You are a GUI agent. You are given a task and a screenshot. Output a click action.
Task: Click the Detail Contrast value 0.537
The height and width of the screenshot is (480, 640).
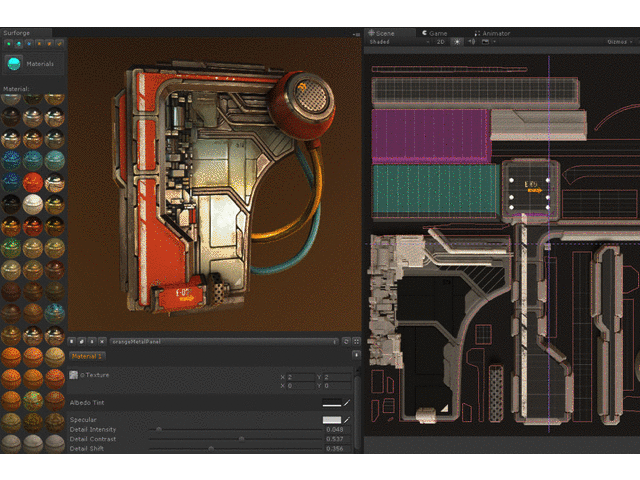pyautogui.click(x=338, y=439)
